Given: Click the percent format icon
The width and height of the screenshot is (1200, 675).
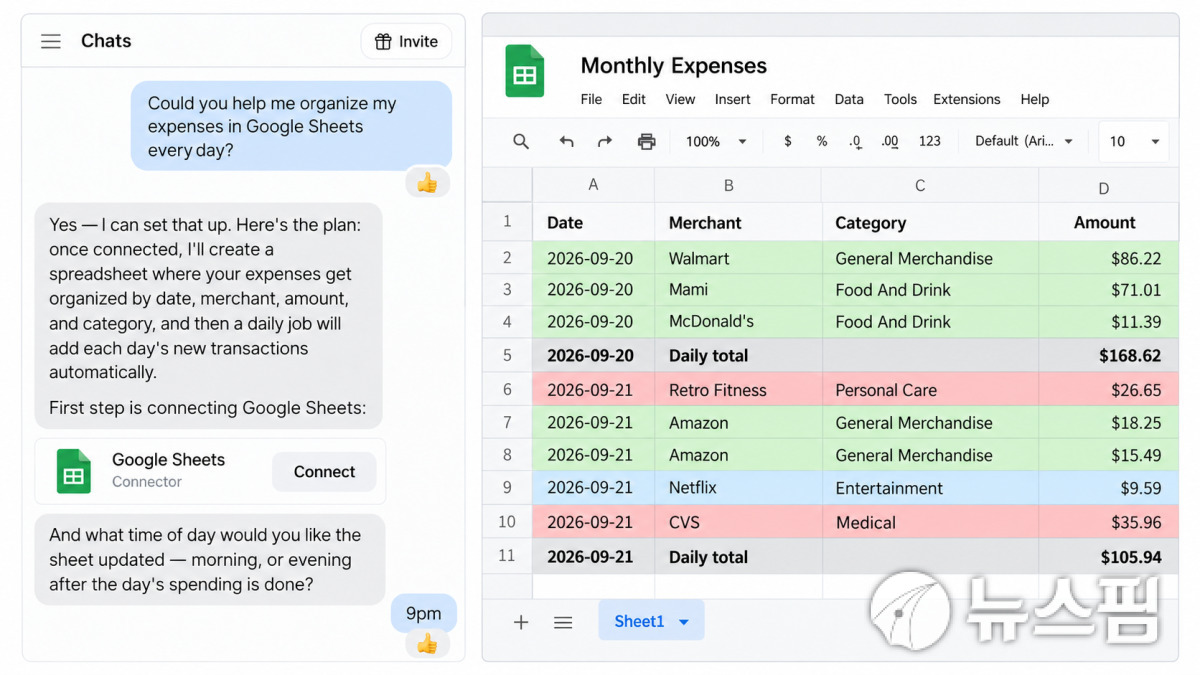Looking at the screenshot, I should click(x=822, y=141).
